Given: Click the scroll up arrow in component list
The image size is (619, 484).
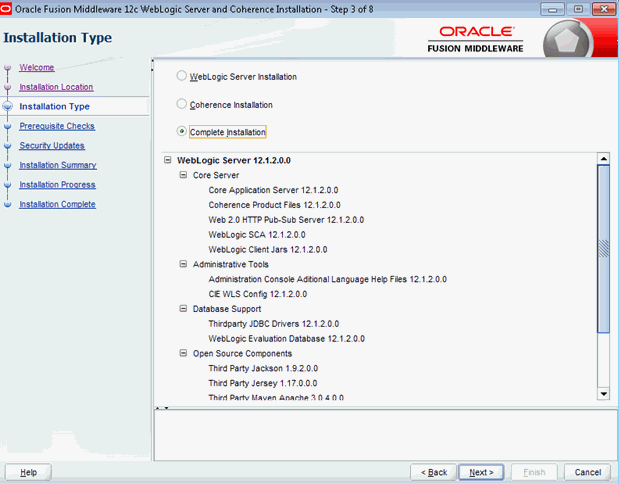Looking at the screenshot, I should tap(604, 159).
